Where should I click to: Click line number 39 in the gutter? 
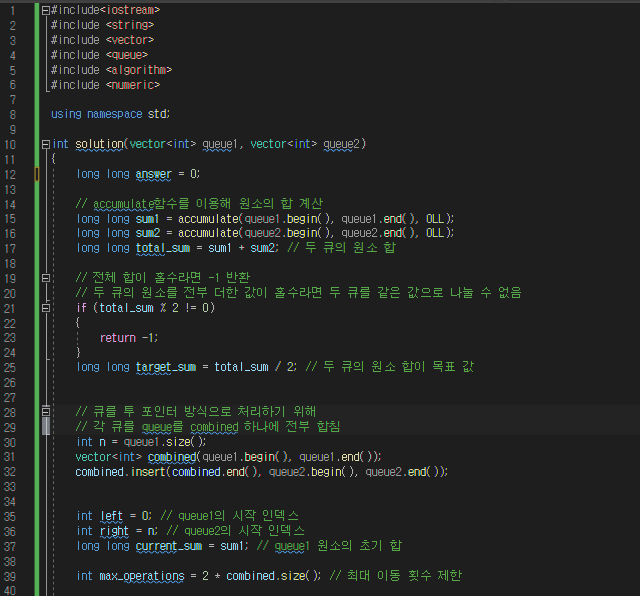(10, 576)
